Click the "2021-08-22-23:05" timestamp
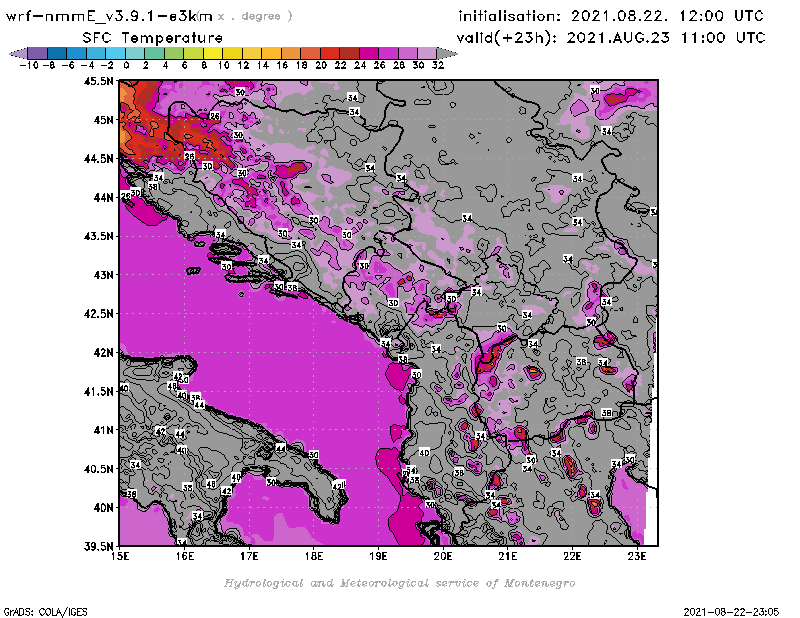This screenshot has width=800, height=618. (x=731, y=612)
